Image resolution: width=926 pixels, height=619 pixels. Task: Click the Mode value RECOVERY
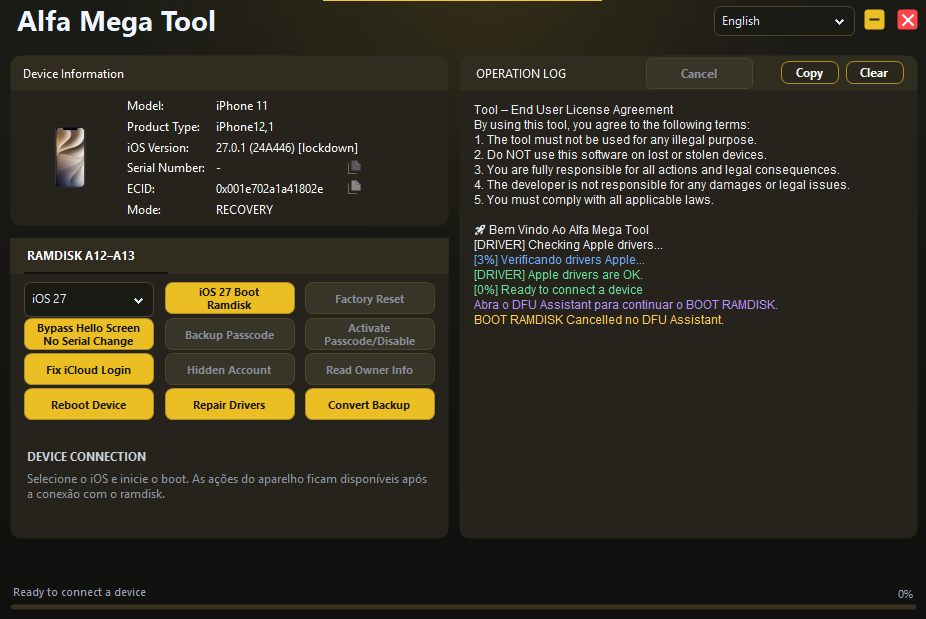pos(244,210)
